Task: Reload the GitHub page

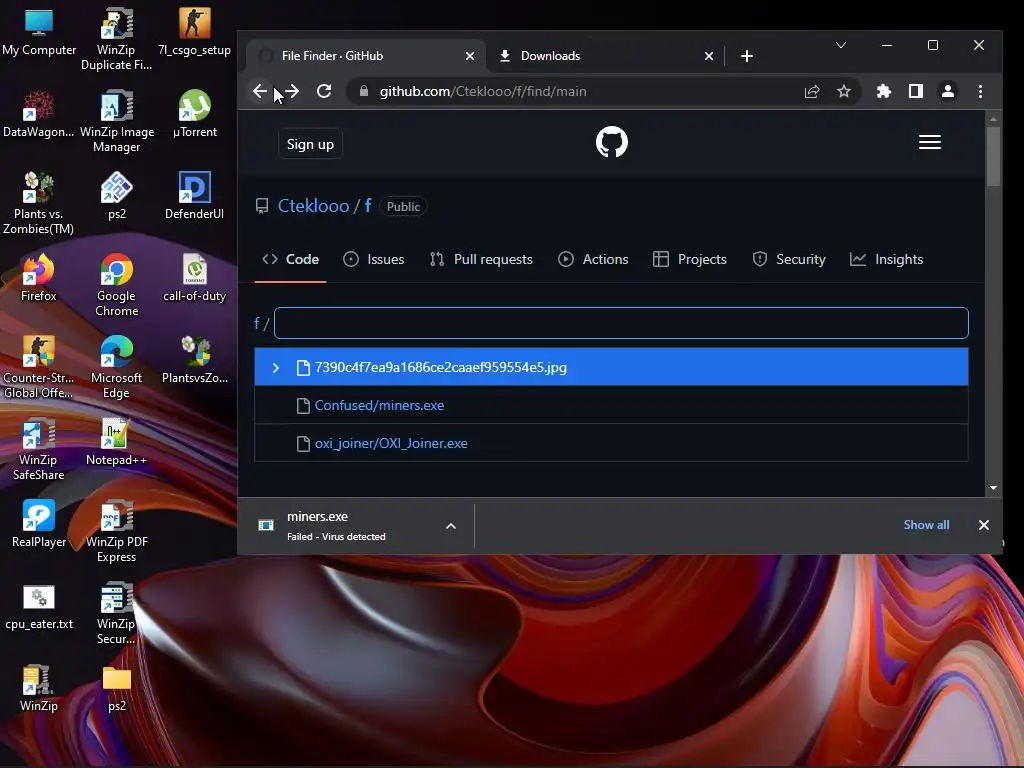Action: tap(324, 91)
